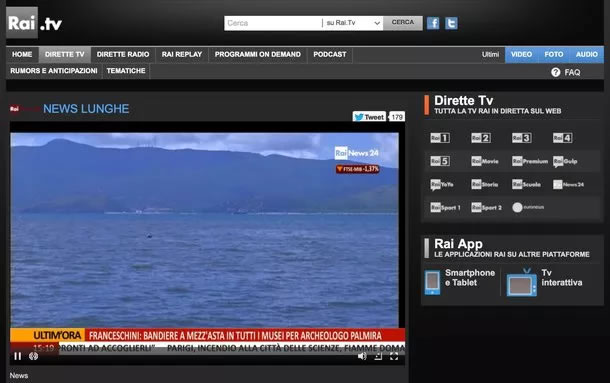This screenshot has height=383, width=610.
Task: Click the Cerca search input field
Action: pos(273,23)
